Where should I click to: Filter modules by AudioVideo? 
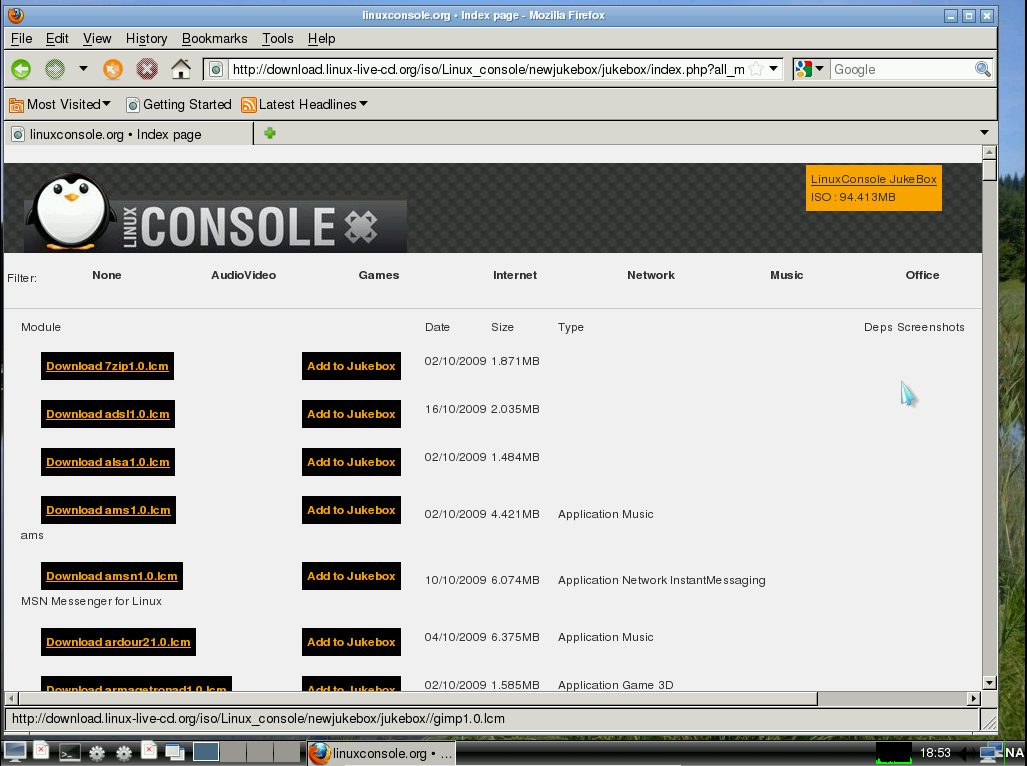(243, 275)
